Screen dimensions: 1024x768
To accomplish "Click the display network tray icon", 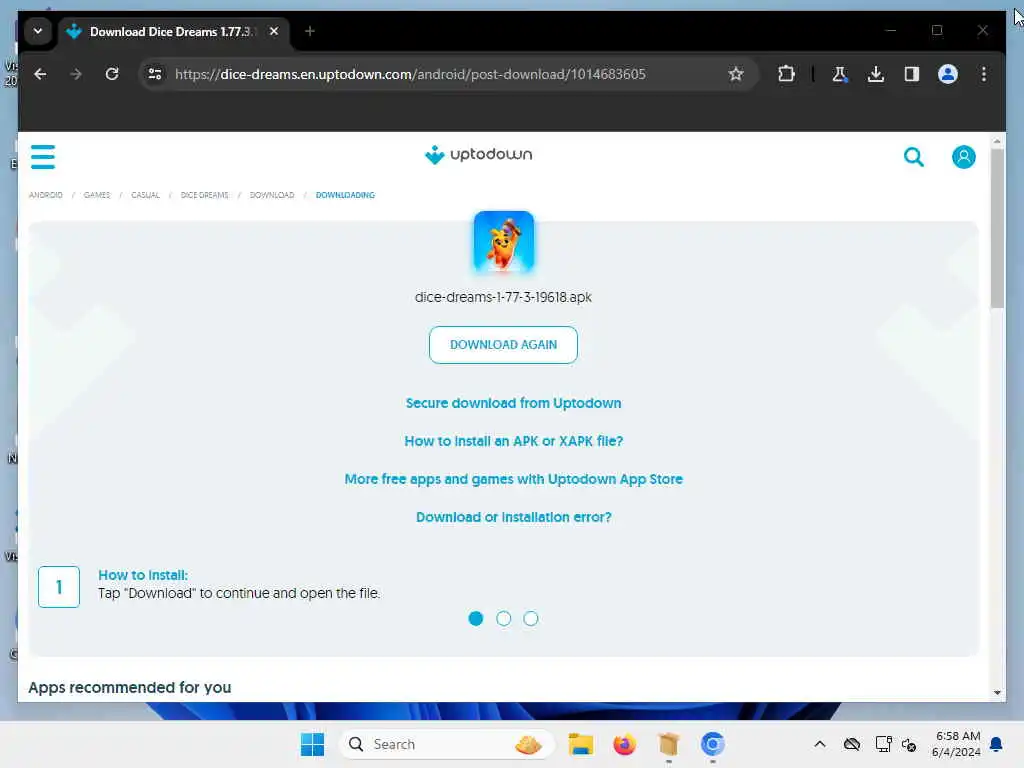I will coord(883,744).
